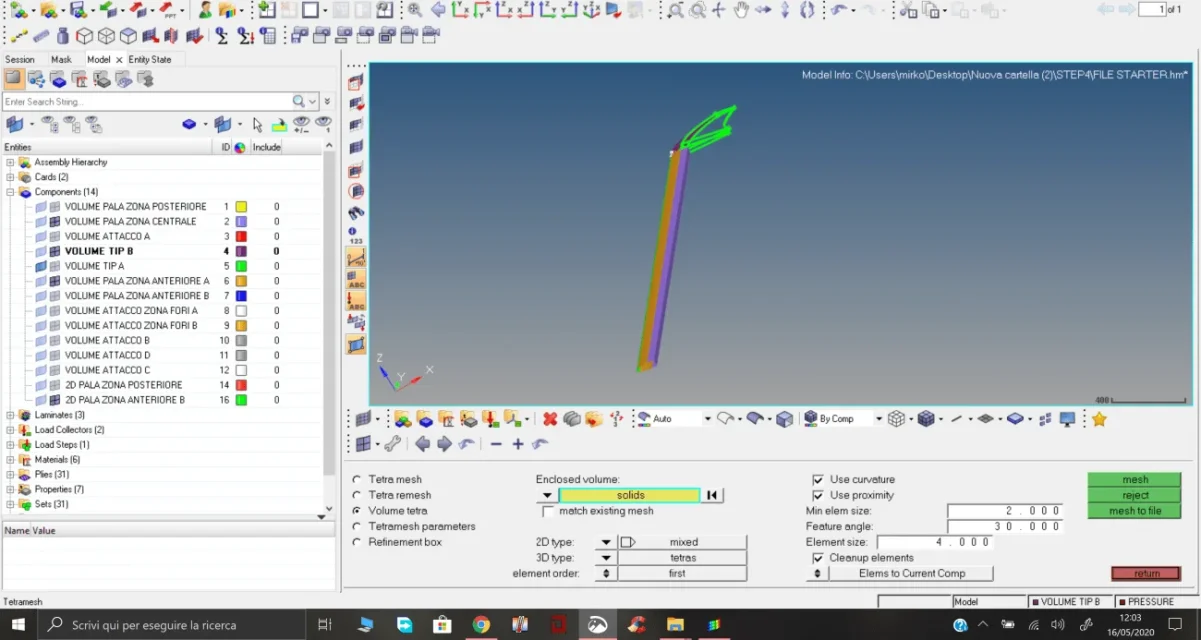Click the cut icon in top toolbar
Screen dimensions: 1201x640
[907, 10]
